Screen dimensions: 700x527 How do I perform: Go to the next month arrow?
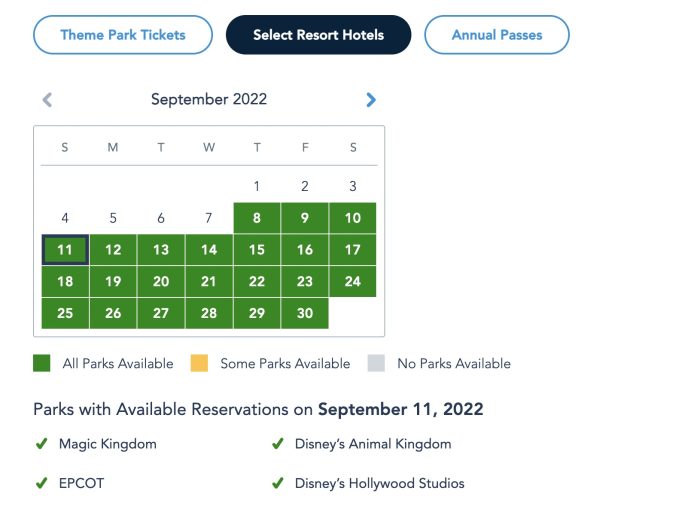click(371, 100)
